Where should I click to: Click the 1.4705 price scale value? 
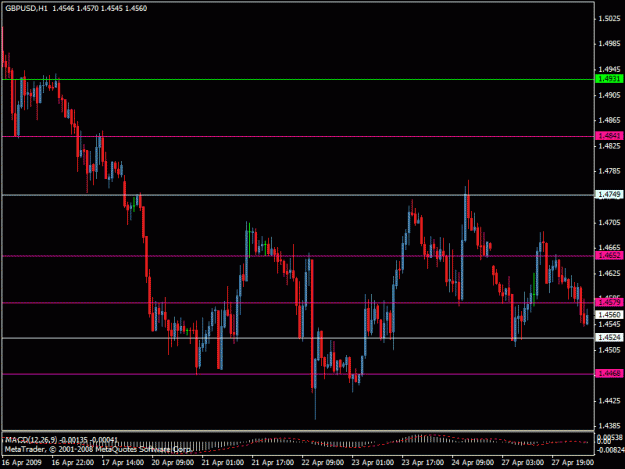click(609, 222)
